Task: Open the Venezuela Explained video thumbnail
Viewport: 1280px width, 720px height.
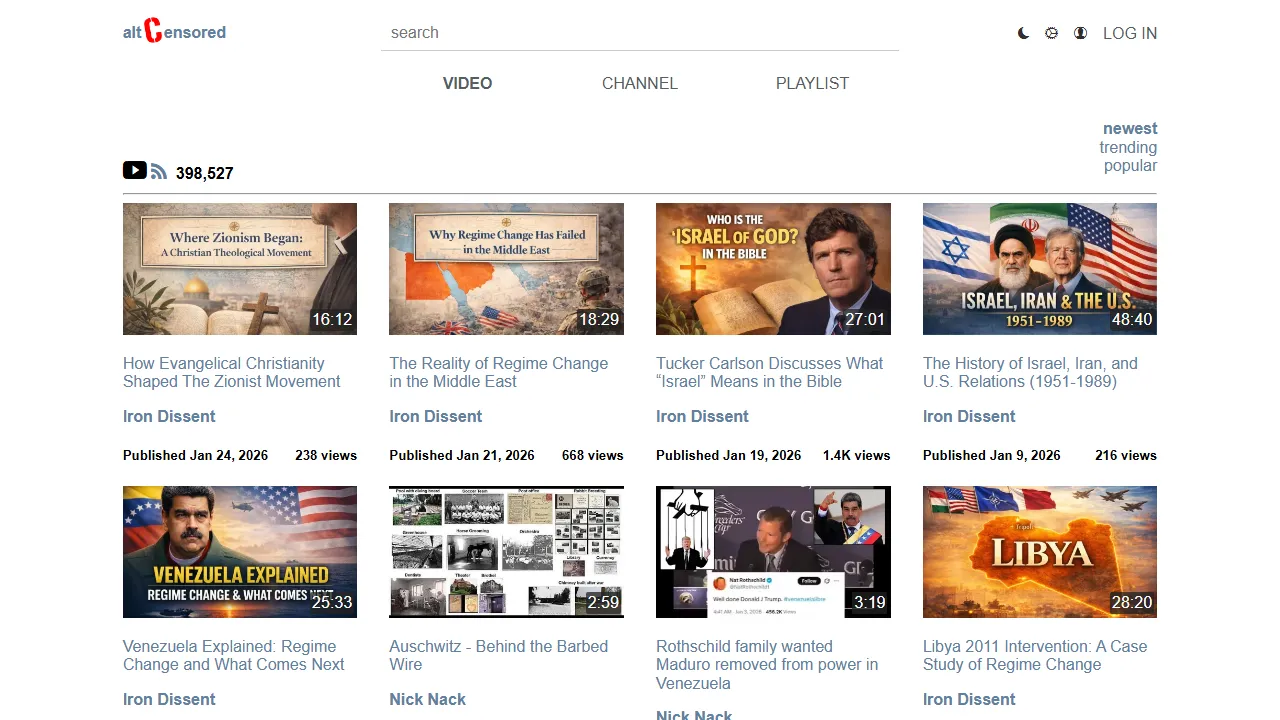Action: pyautogui.click(x=239, y=551)
